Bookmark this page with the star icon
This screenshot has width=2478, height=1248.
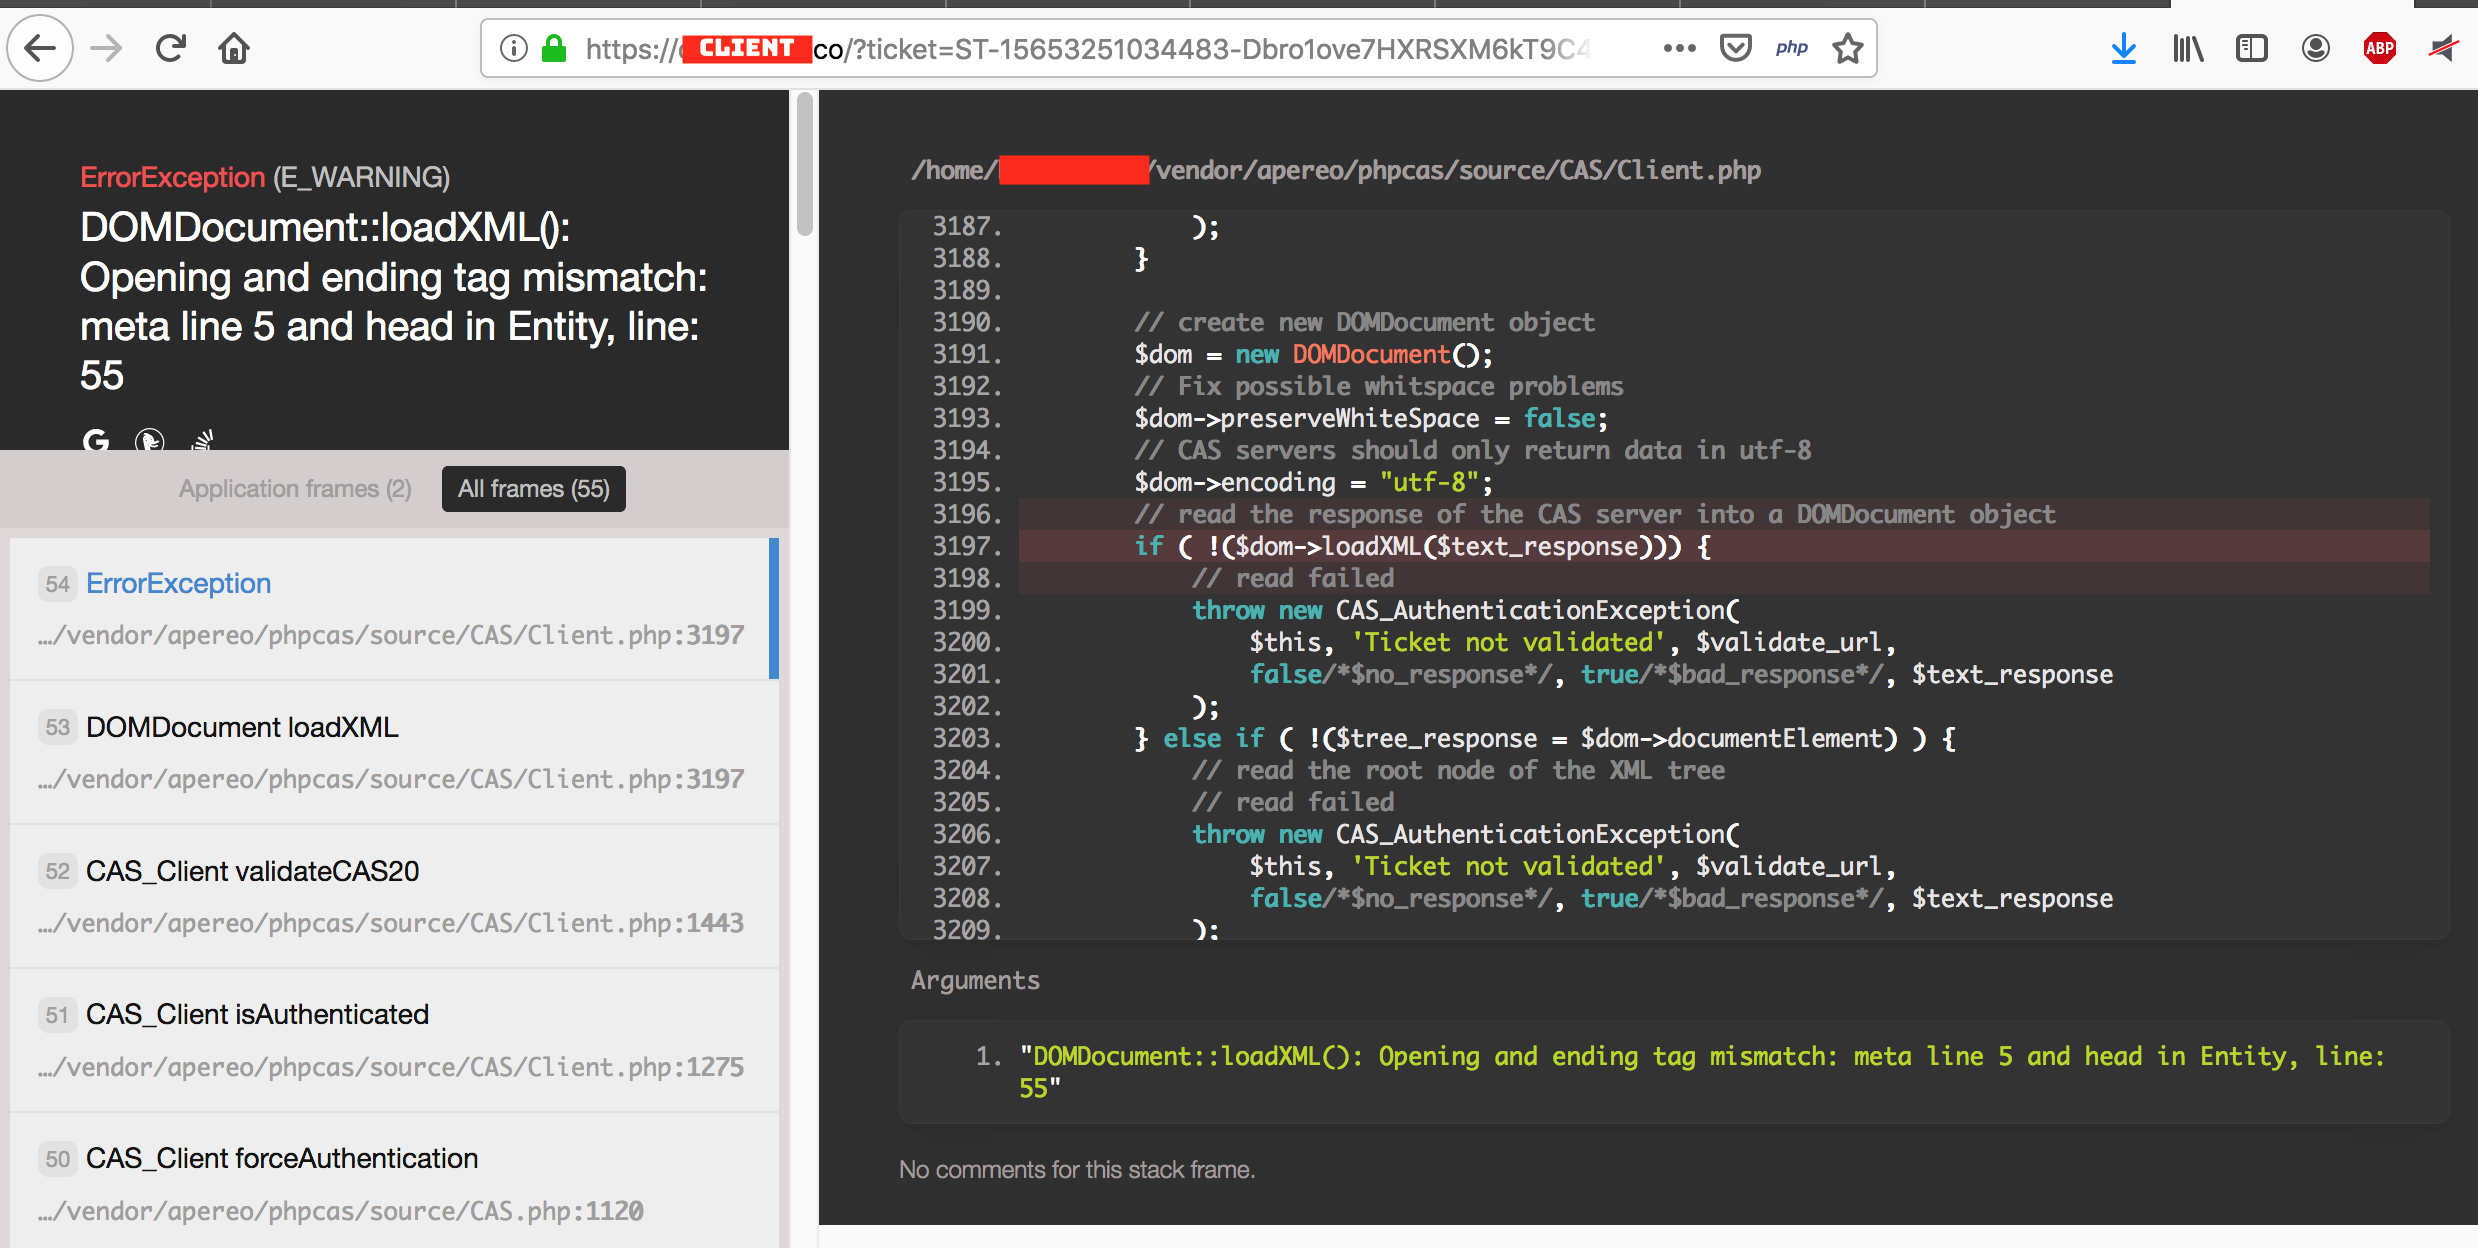coord(1848,48)
